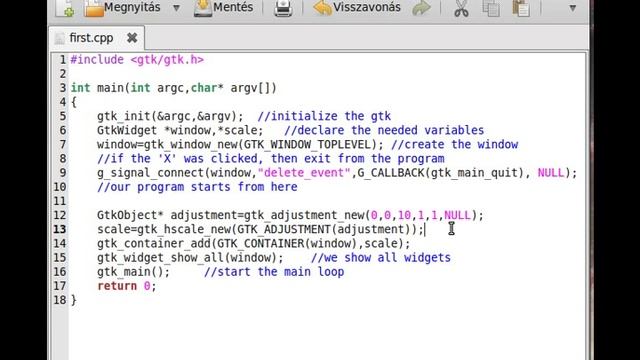Click the "delete_event" string literal
This screenshot has height=360, width=640.
(304, 173)
